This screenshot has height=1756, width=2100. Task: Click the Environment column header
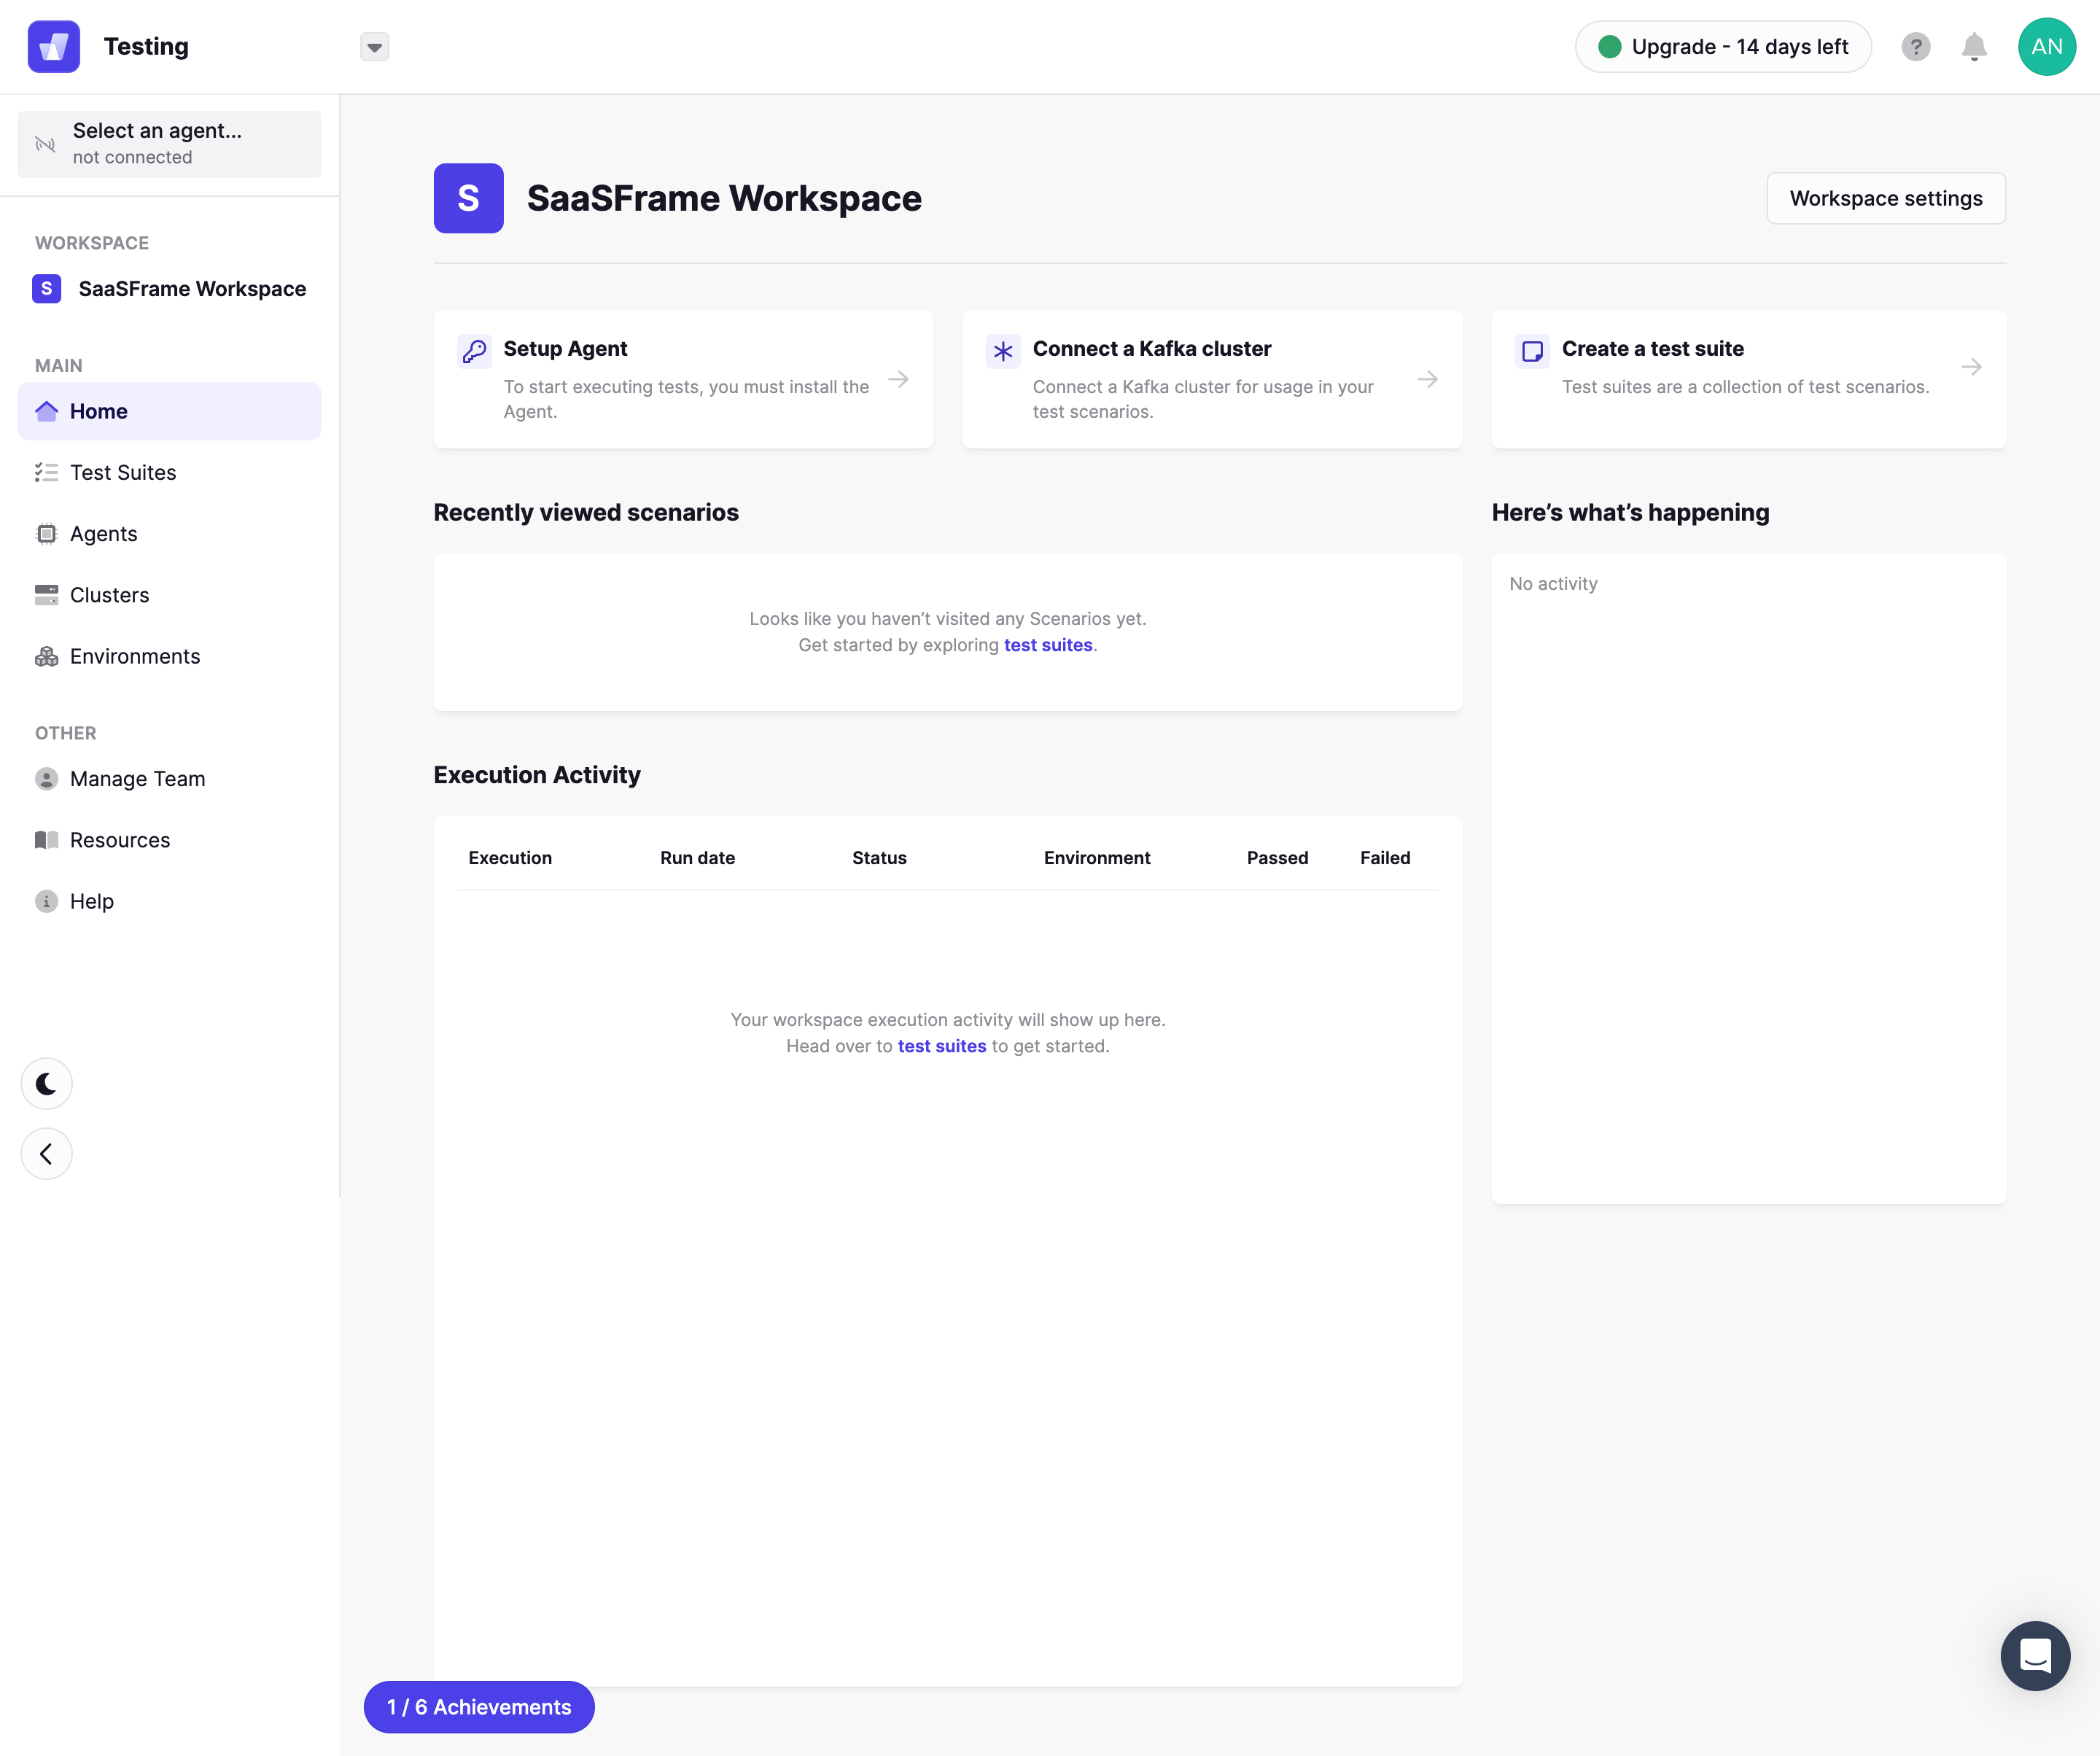[1097, 858]
